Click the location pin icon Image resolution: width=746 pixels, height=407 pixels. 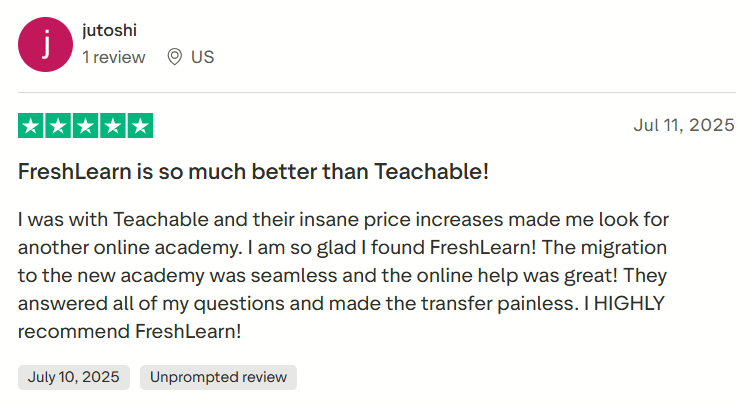(x=174, y=57)
